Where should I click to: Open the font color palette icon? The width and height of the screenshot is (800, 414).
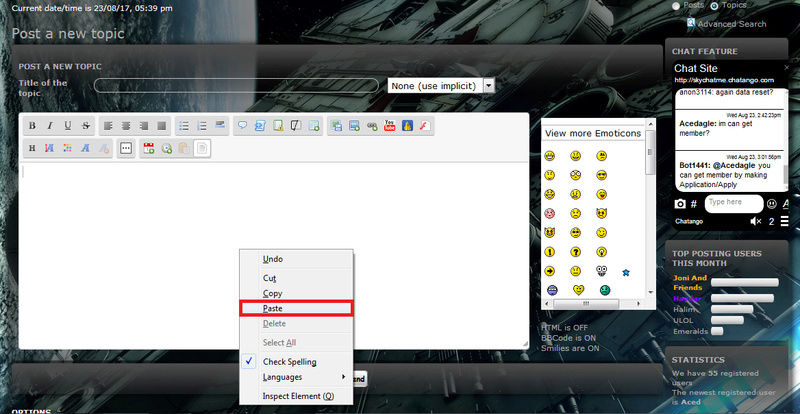67,148
